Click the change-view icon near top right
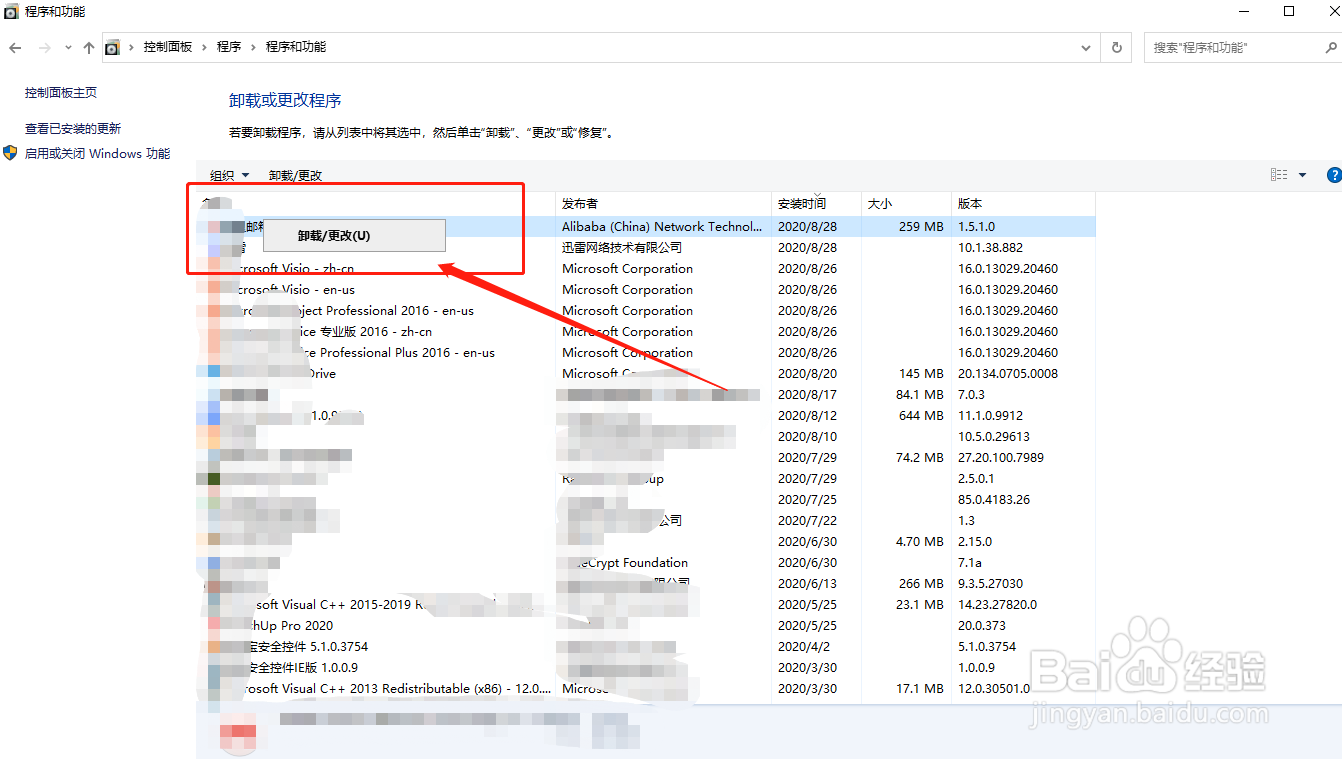Viewport: 1342px width, 759px height. pyautogui.click(x=1279, y=173)
